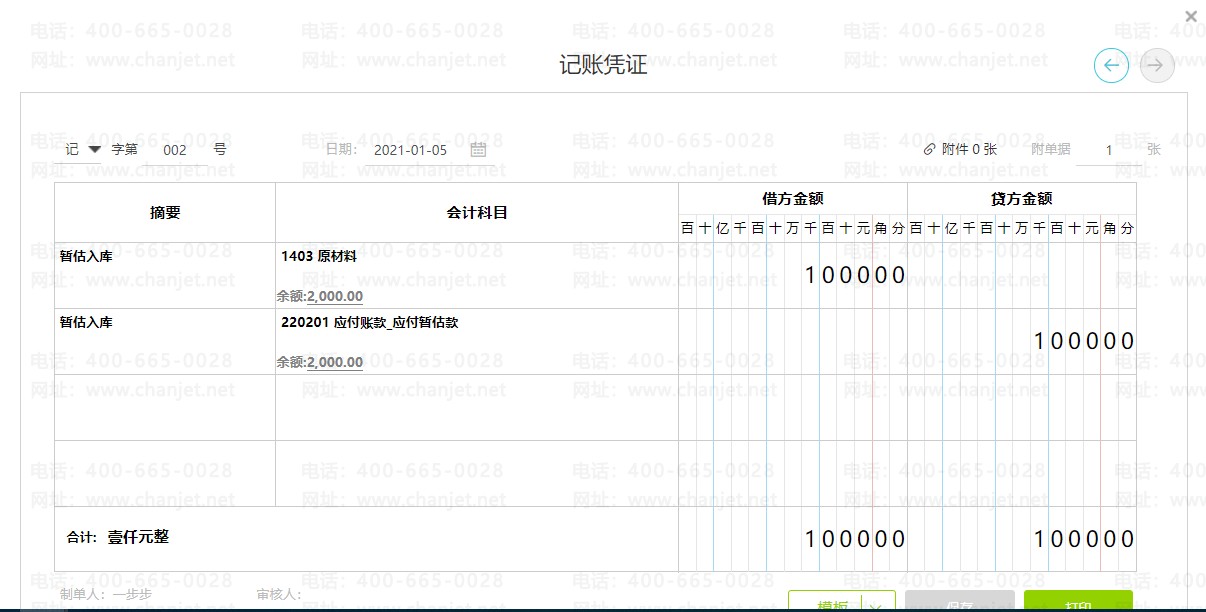Select account cell 220201 应付账款_应付暂估款
The width and height of the screenshot is (1206, 612).
coord(477,342)
